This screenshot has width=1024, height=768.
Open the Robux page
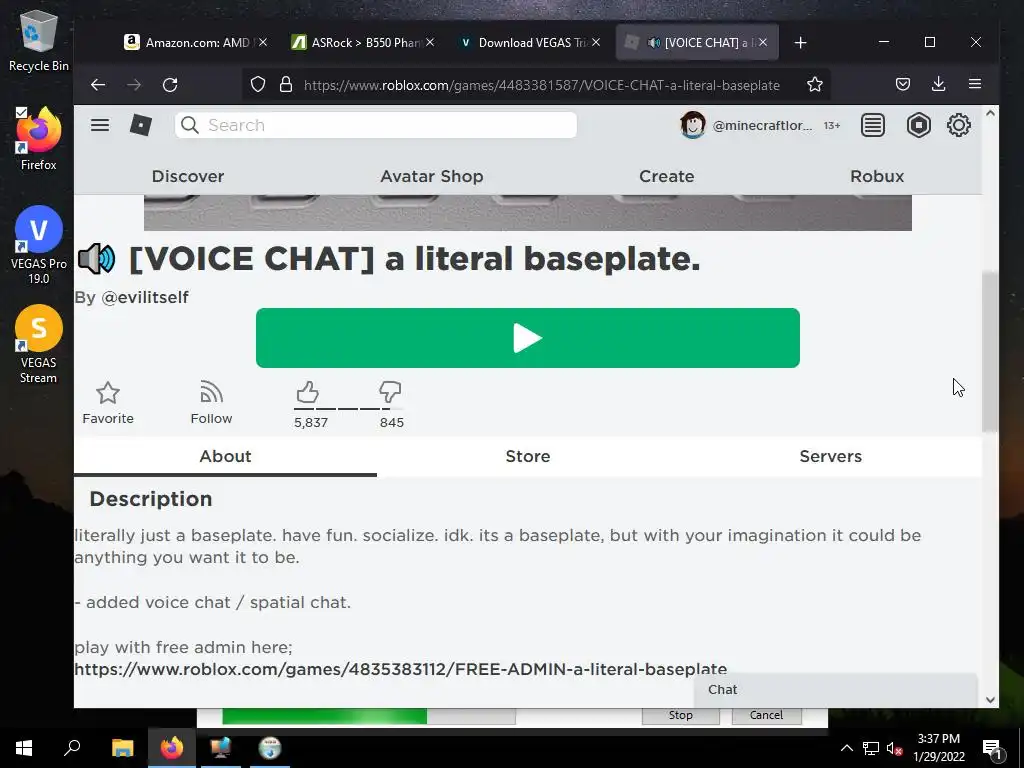pyautogui.click(x=877, y=176)
